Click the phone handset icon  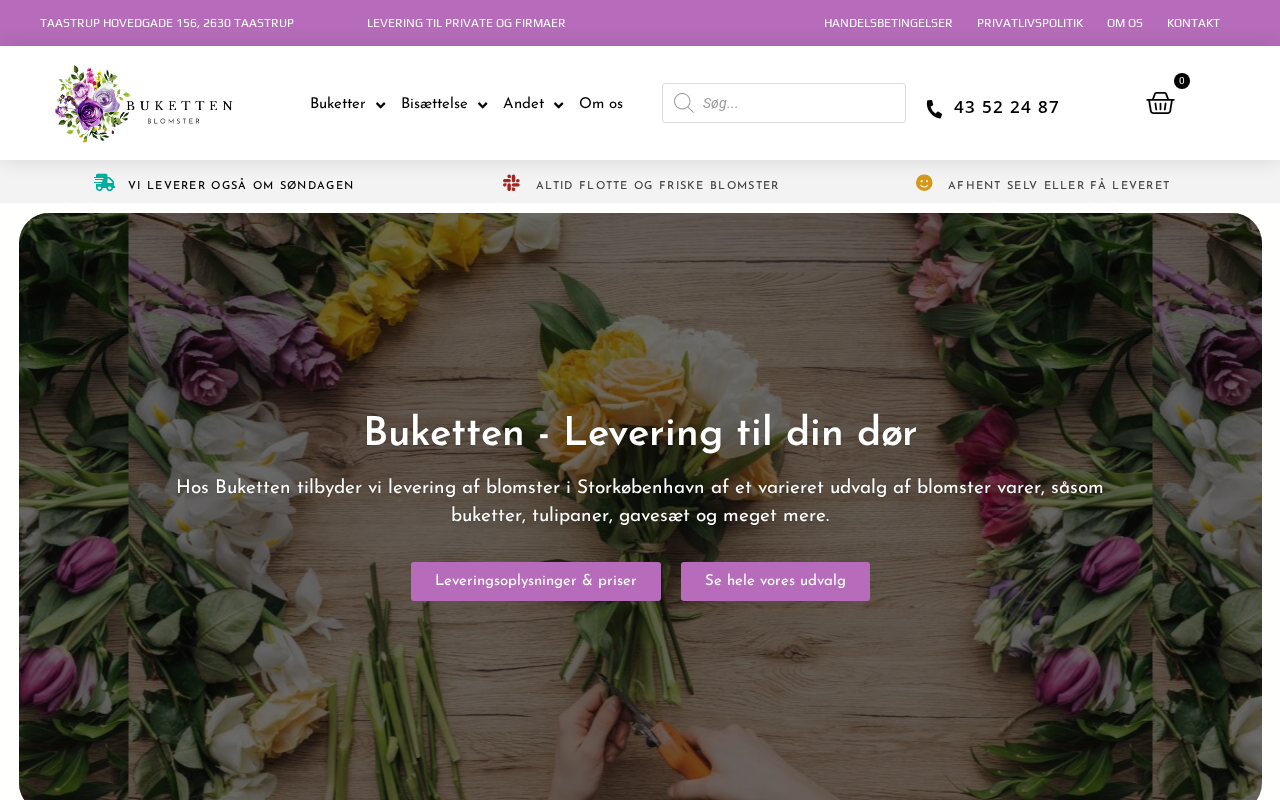[x=934, y=109]
